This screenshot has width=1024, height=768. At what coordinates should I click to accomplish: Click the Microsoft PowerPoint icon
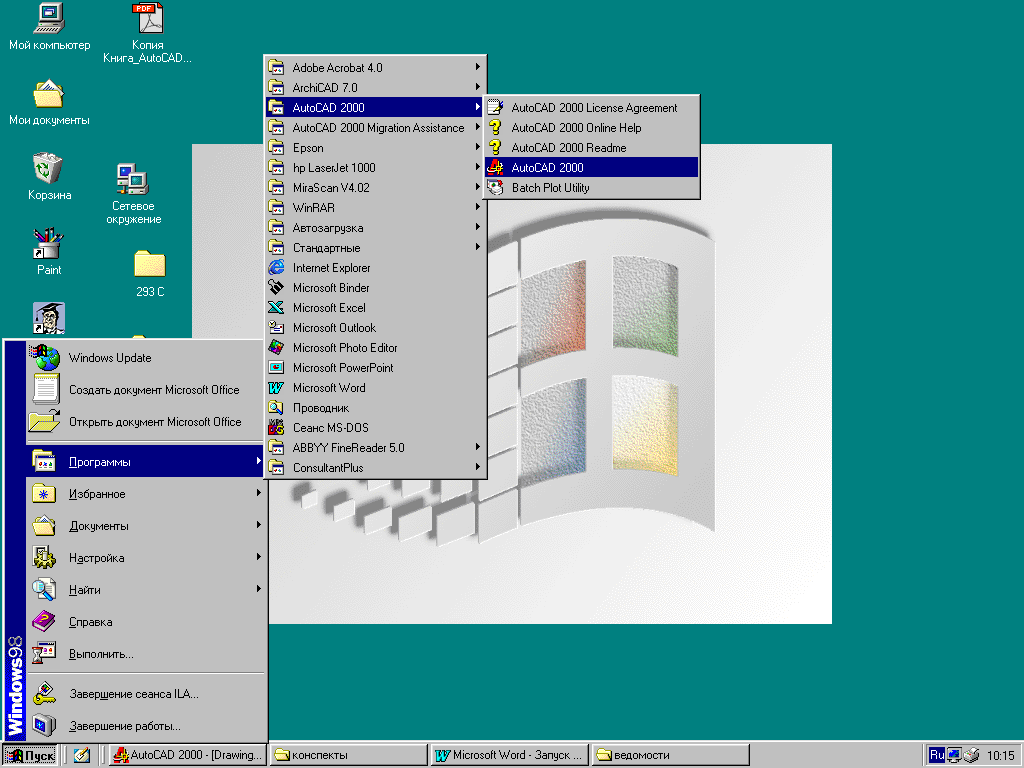(276, 368)
